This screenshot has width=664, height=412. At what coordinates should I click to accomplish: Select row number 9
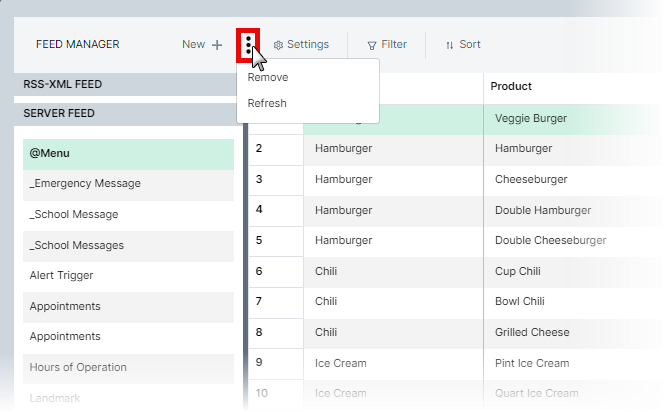(x=276, y=364)
